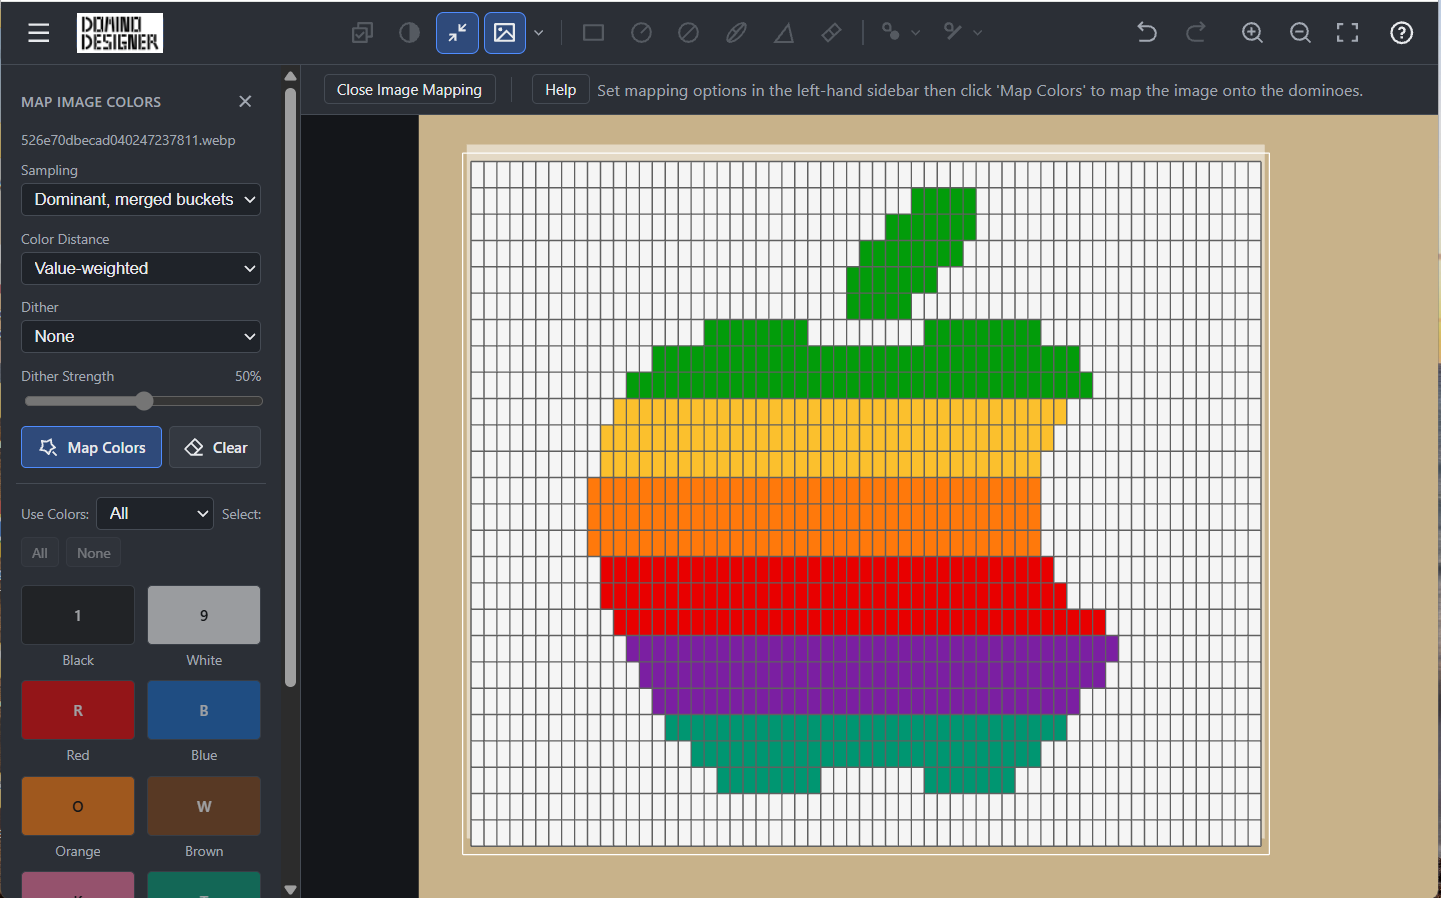Open the Sampling dropdown
The height and width of the screenshot is (898, 1441).
point(141,199)
